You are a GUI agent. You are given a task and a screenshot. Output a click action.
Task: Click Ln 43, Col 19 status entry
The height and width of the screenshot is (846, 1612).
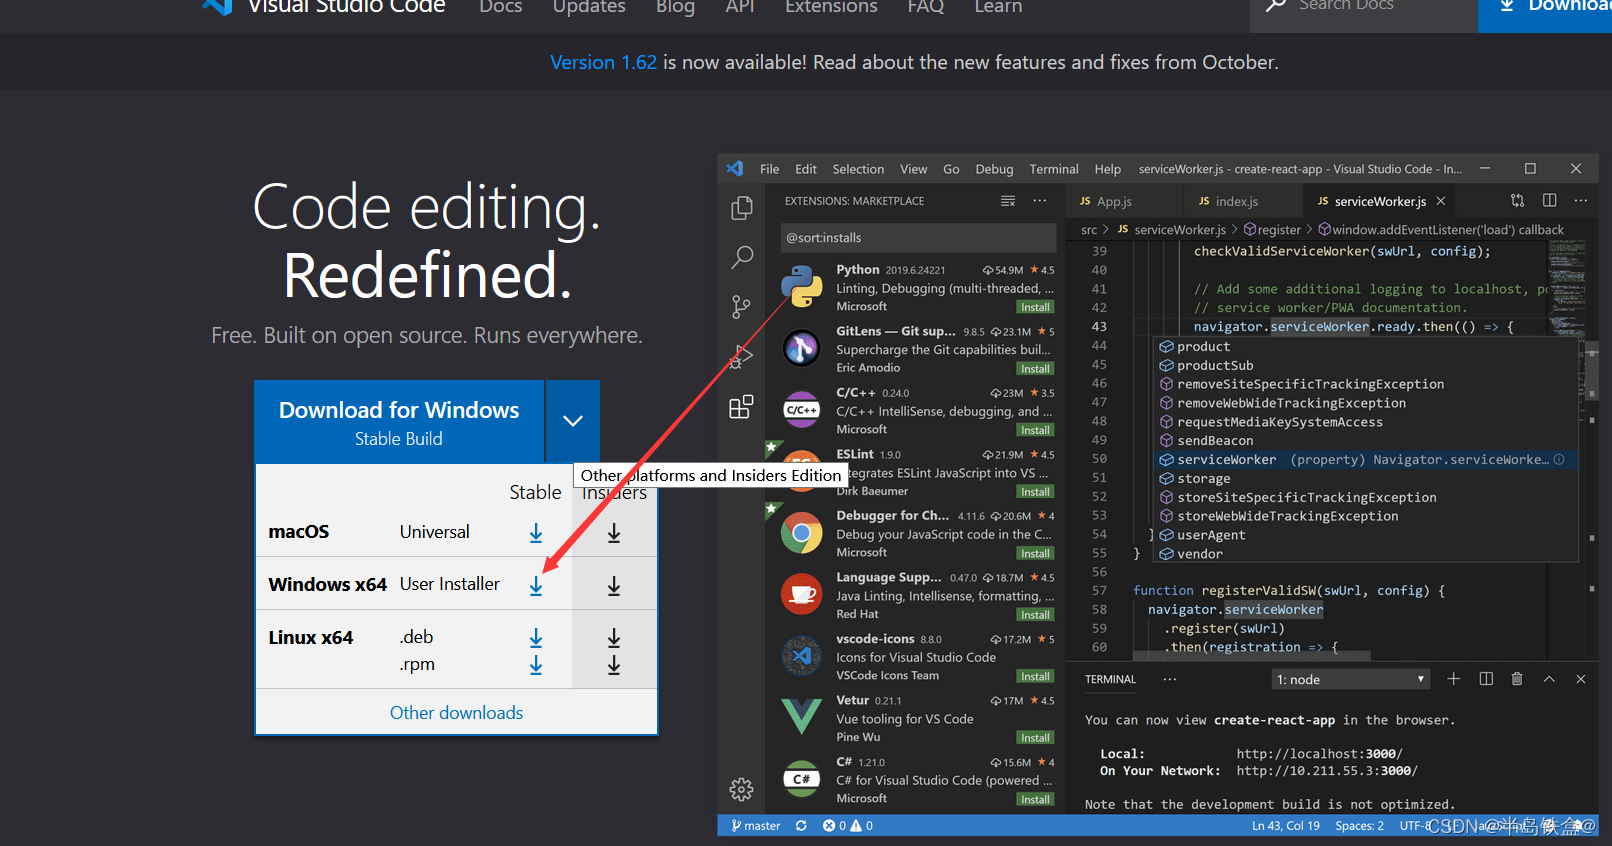1286,826
